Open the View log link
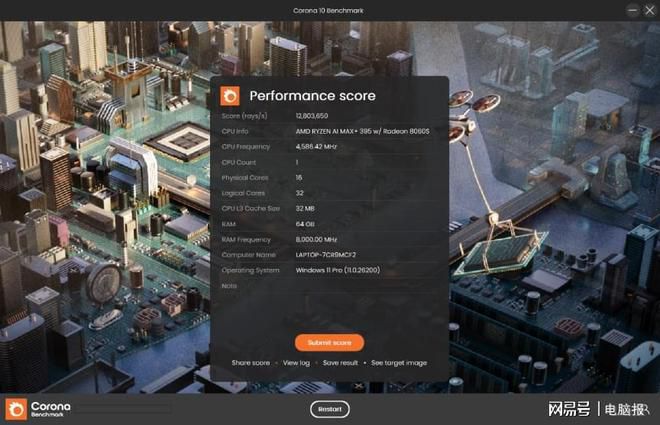 click(x=296, y=363)
